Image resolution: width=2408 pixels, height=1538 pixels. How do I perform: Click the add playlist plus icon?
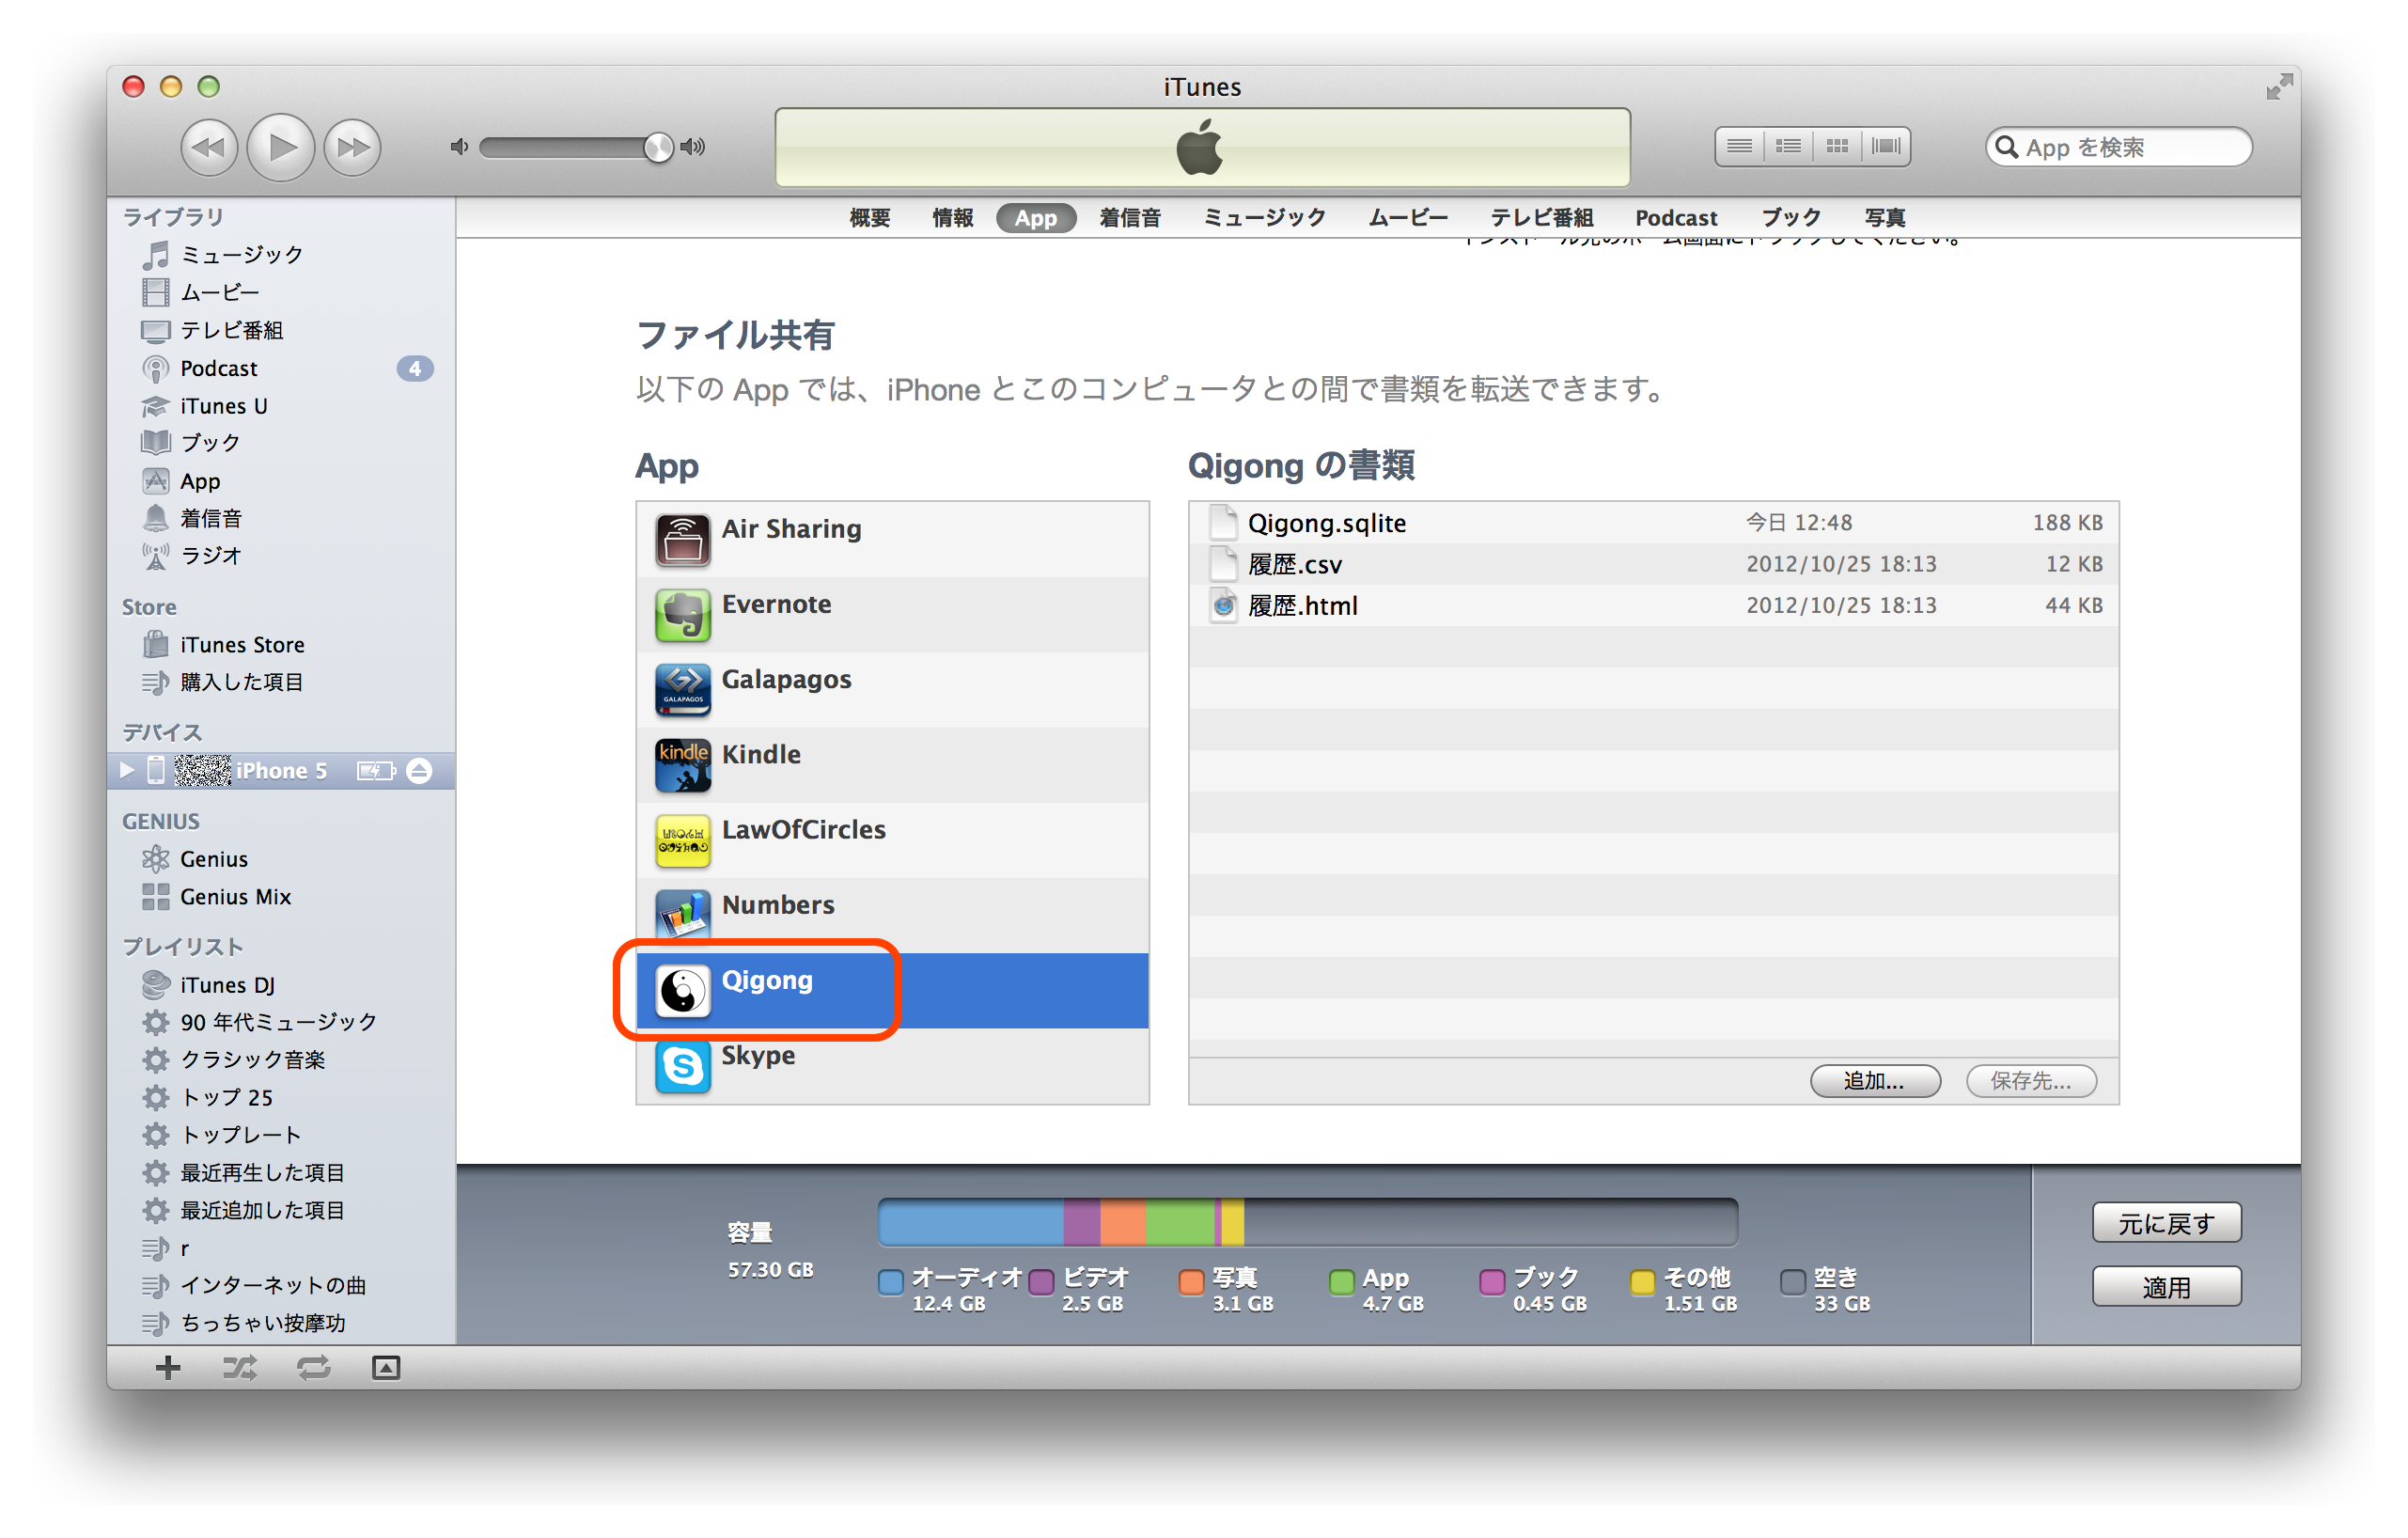168,1368
